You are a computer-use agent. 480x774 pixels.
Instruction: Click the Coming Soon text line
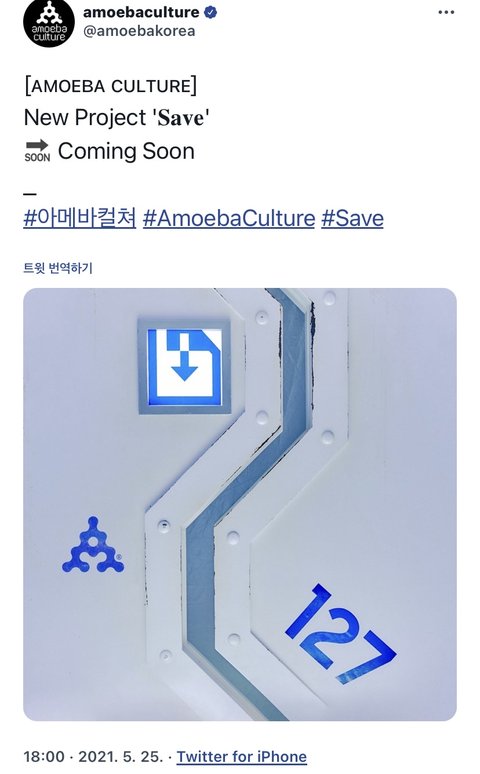click(x=126, y=151)
